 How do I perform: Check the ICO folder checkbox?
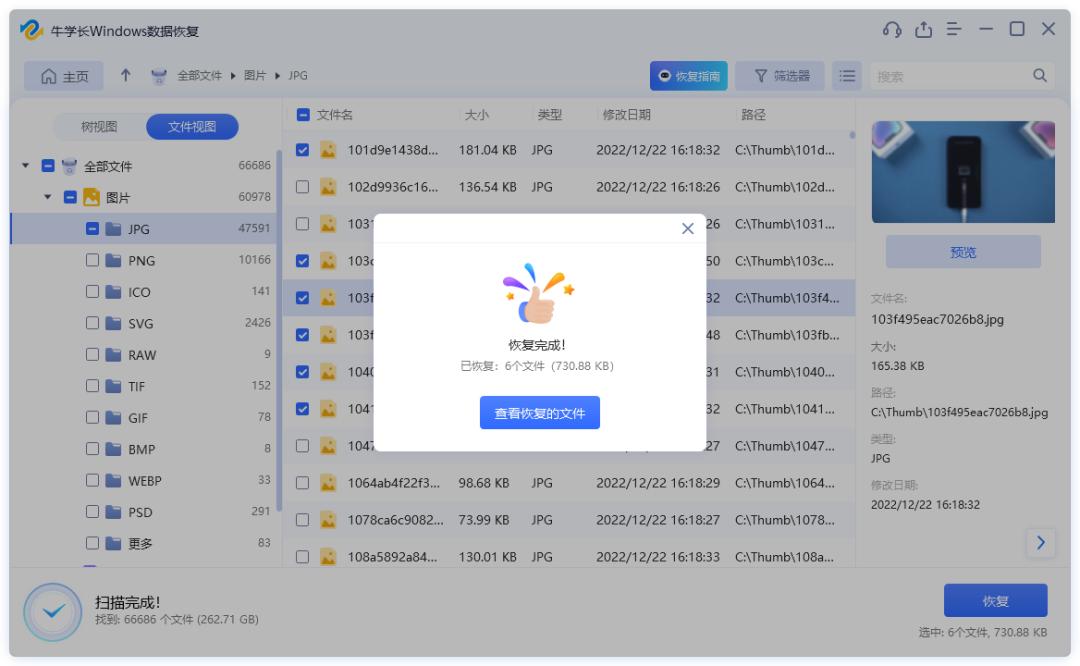92,291
